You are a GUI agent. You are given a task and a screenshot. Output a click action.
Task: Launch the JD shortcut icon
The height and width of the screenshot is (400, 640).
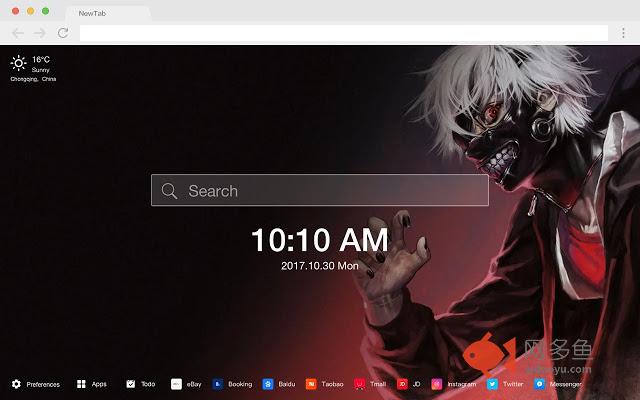click(402, 384)
